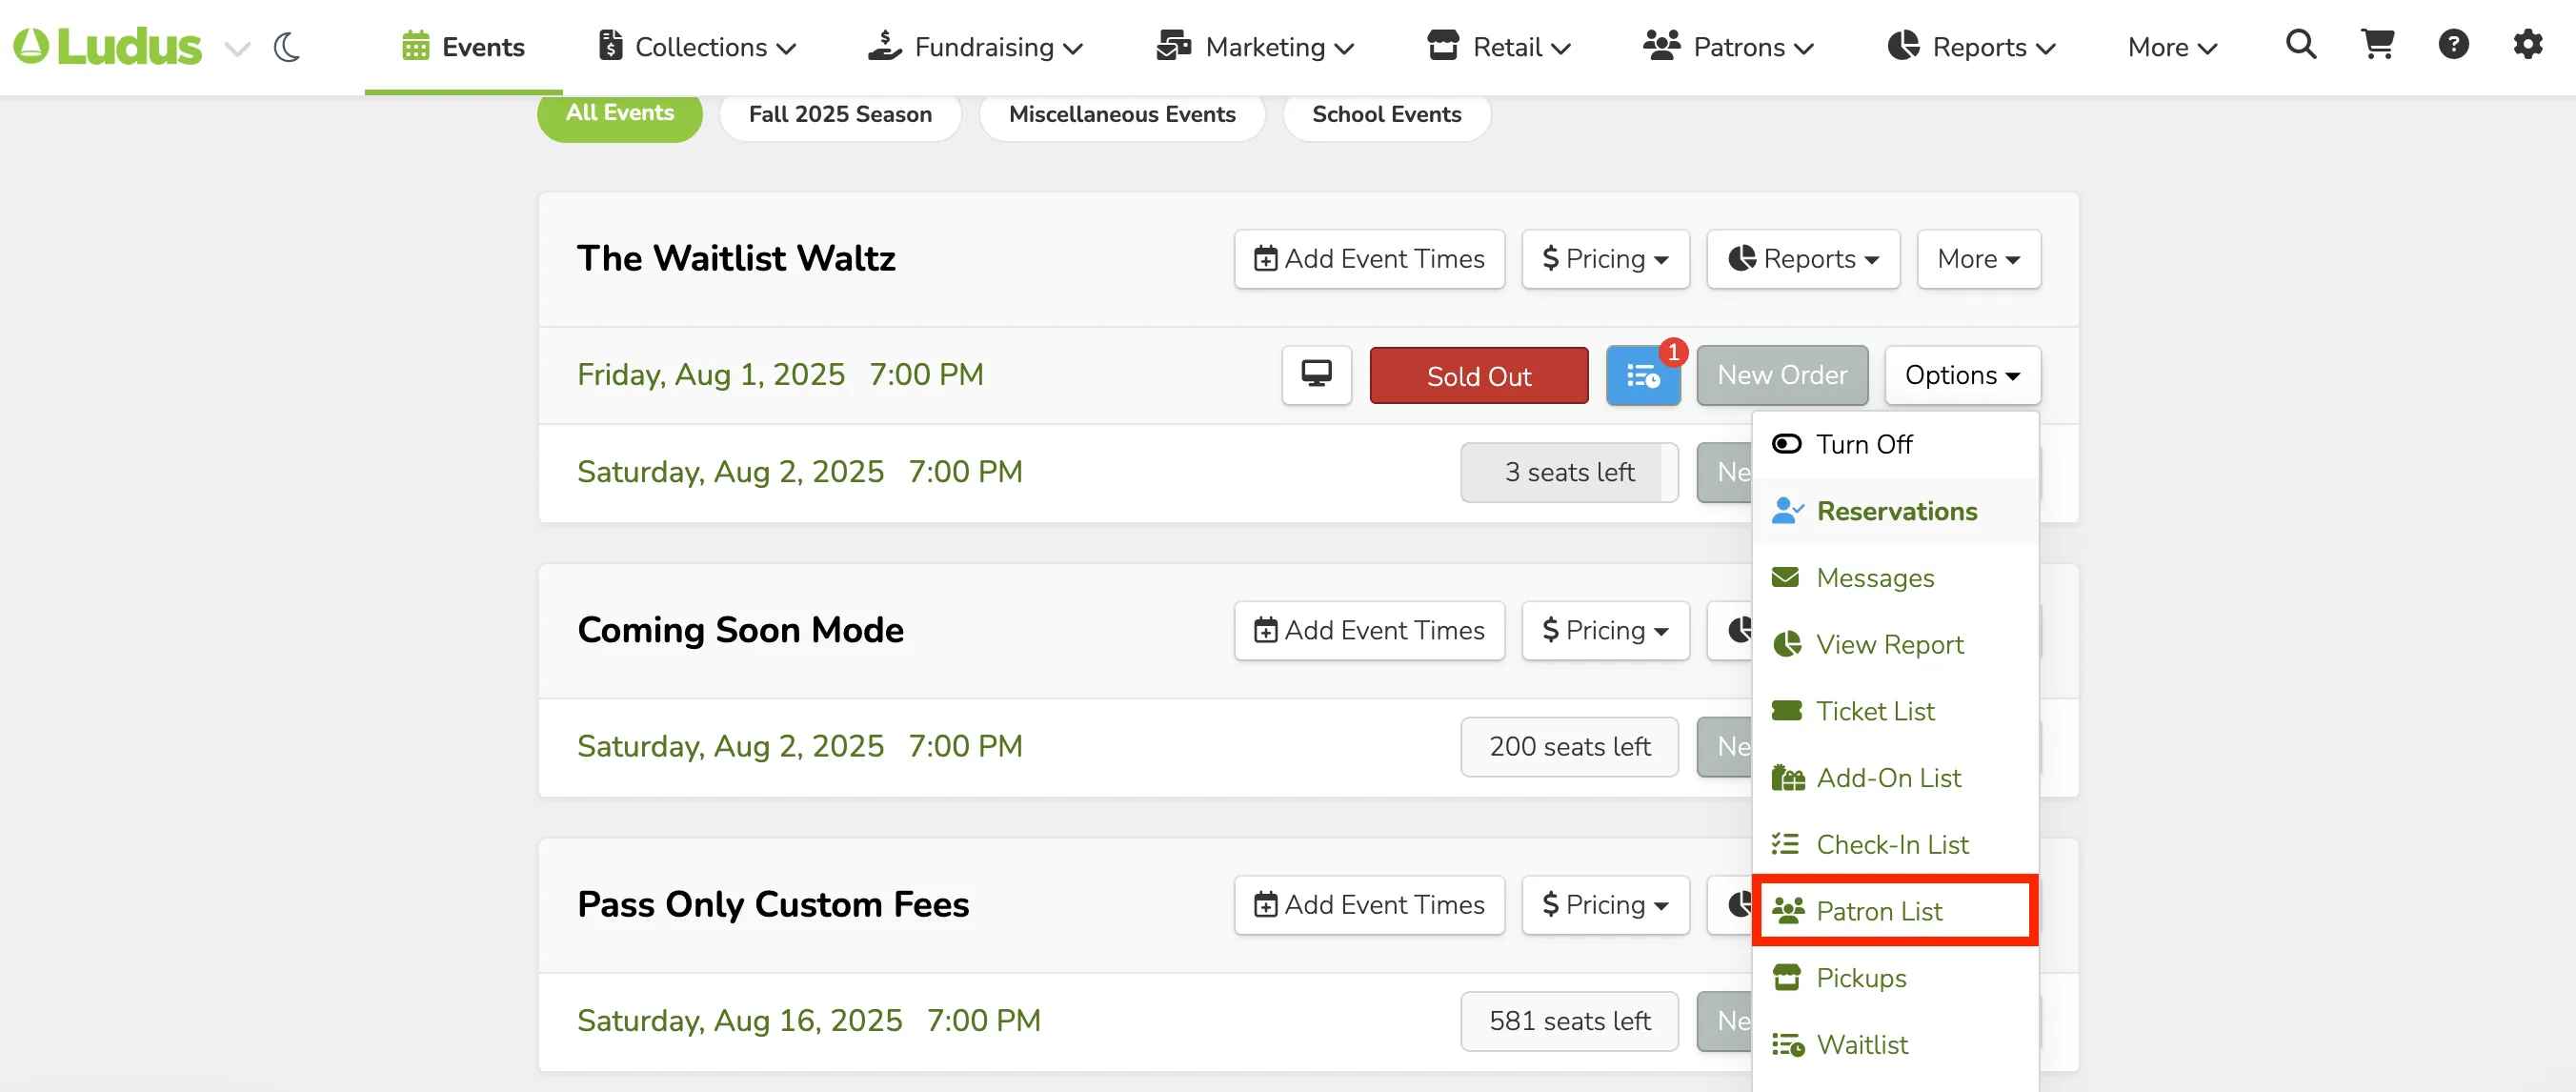Open the Events tab
2576x1092 pixels.
(463, 47)
